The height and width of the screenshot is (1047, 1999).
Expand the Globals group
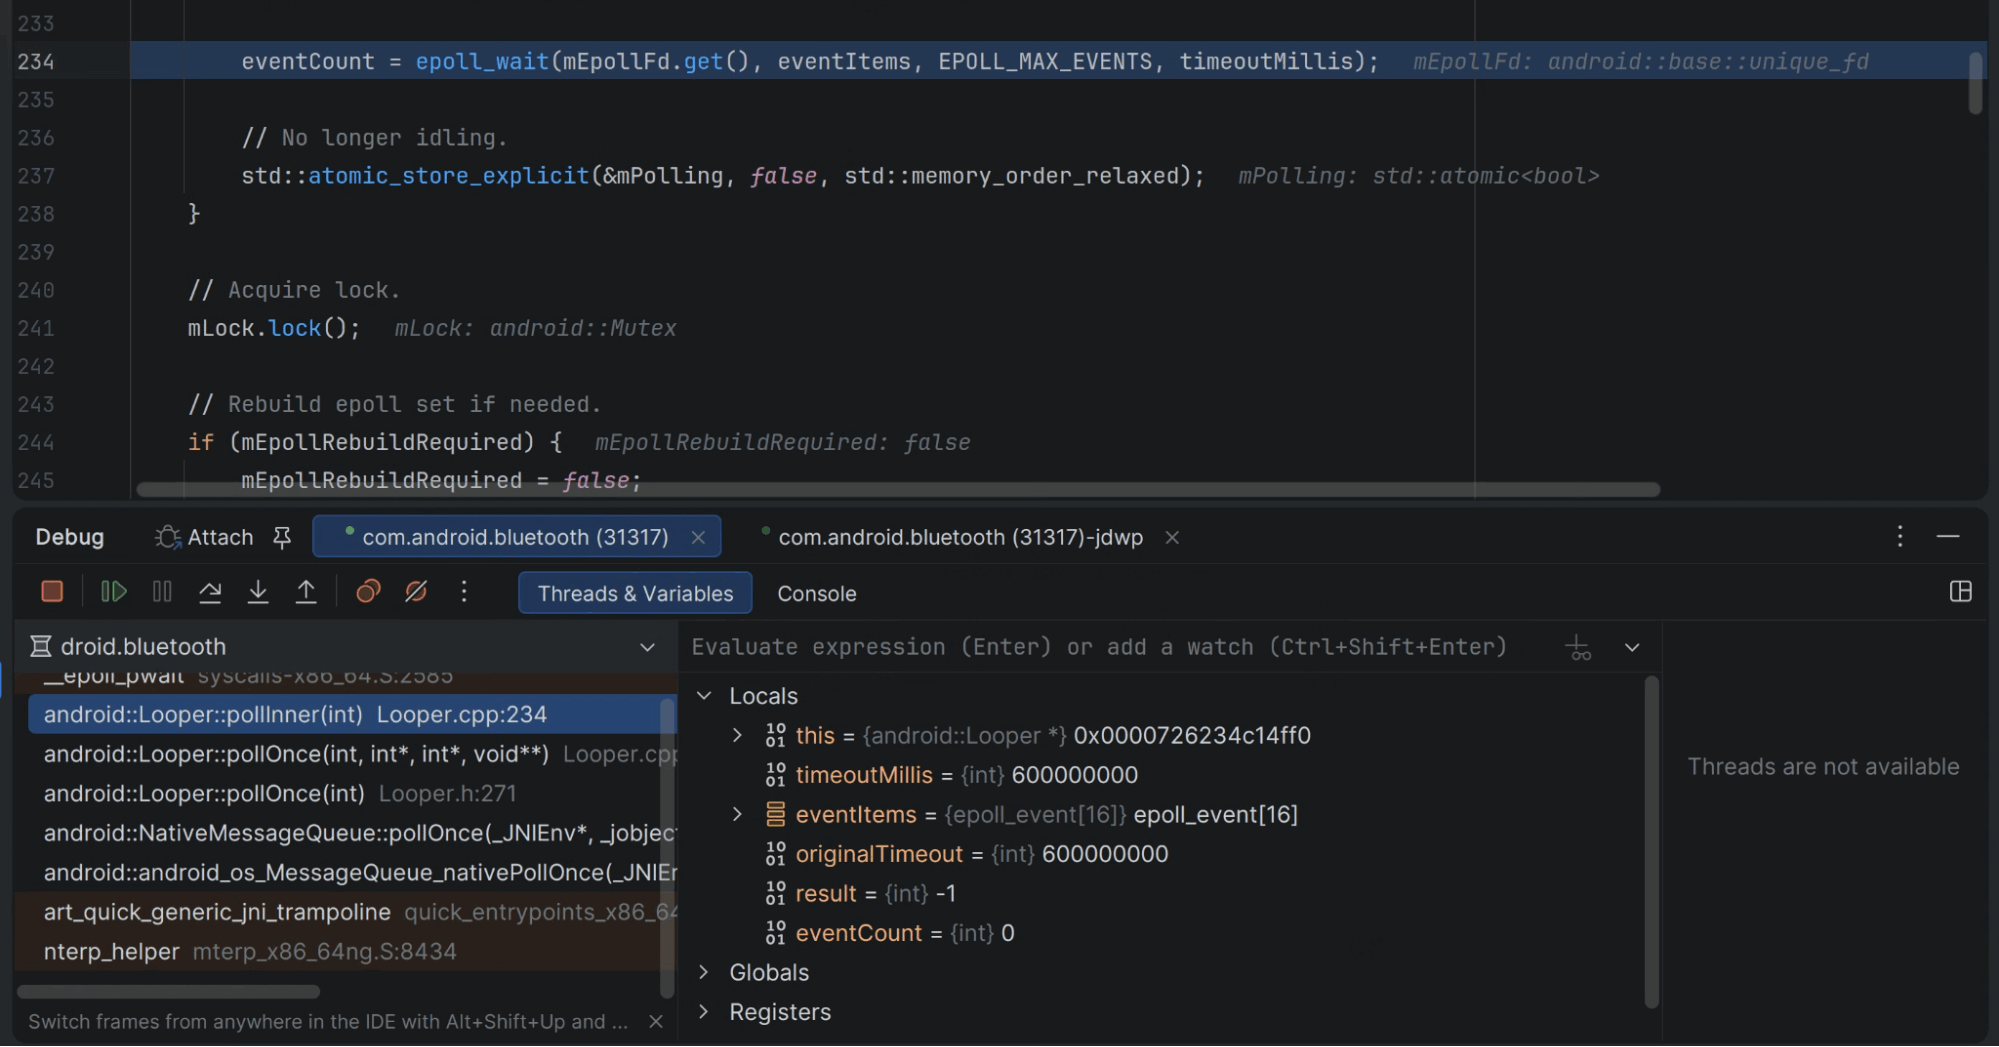704,972
